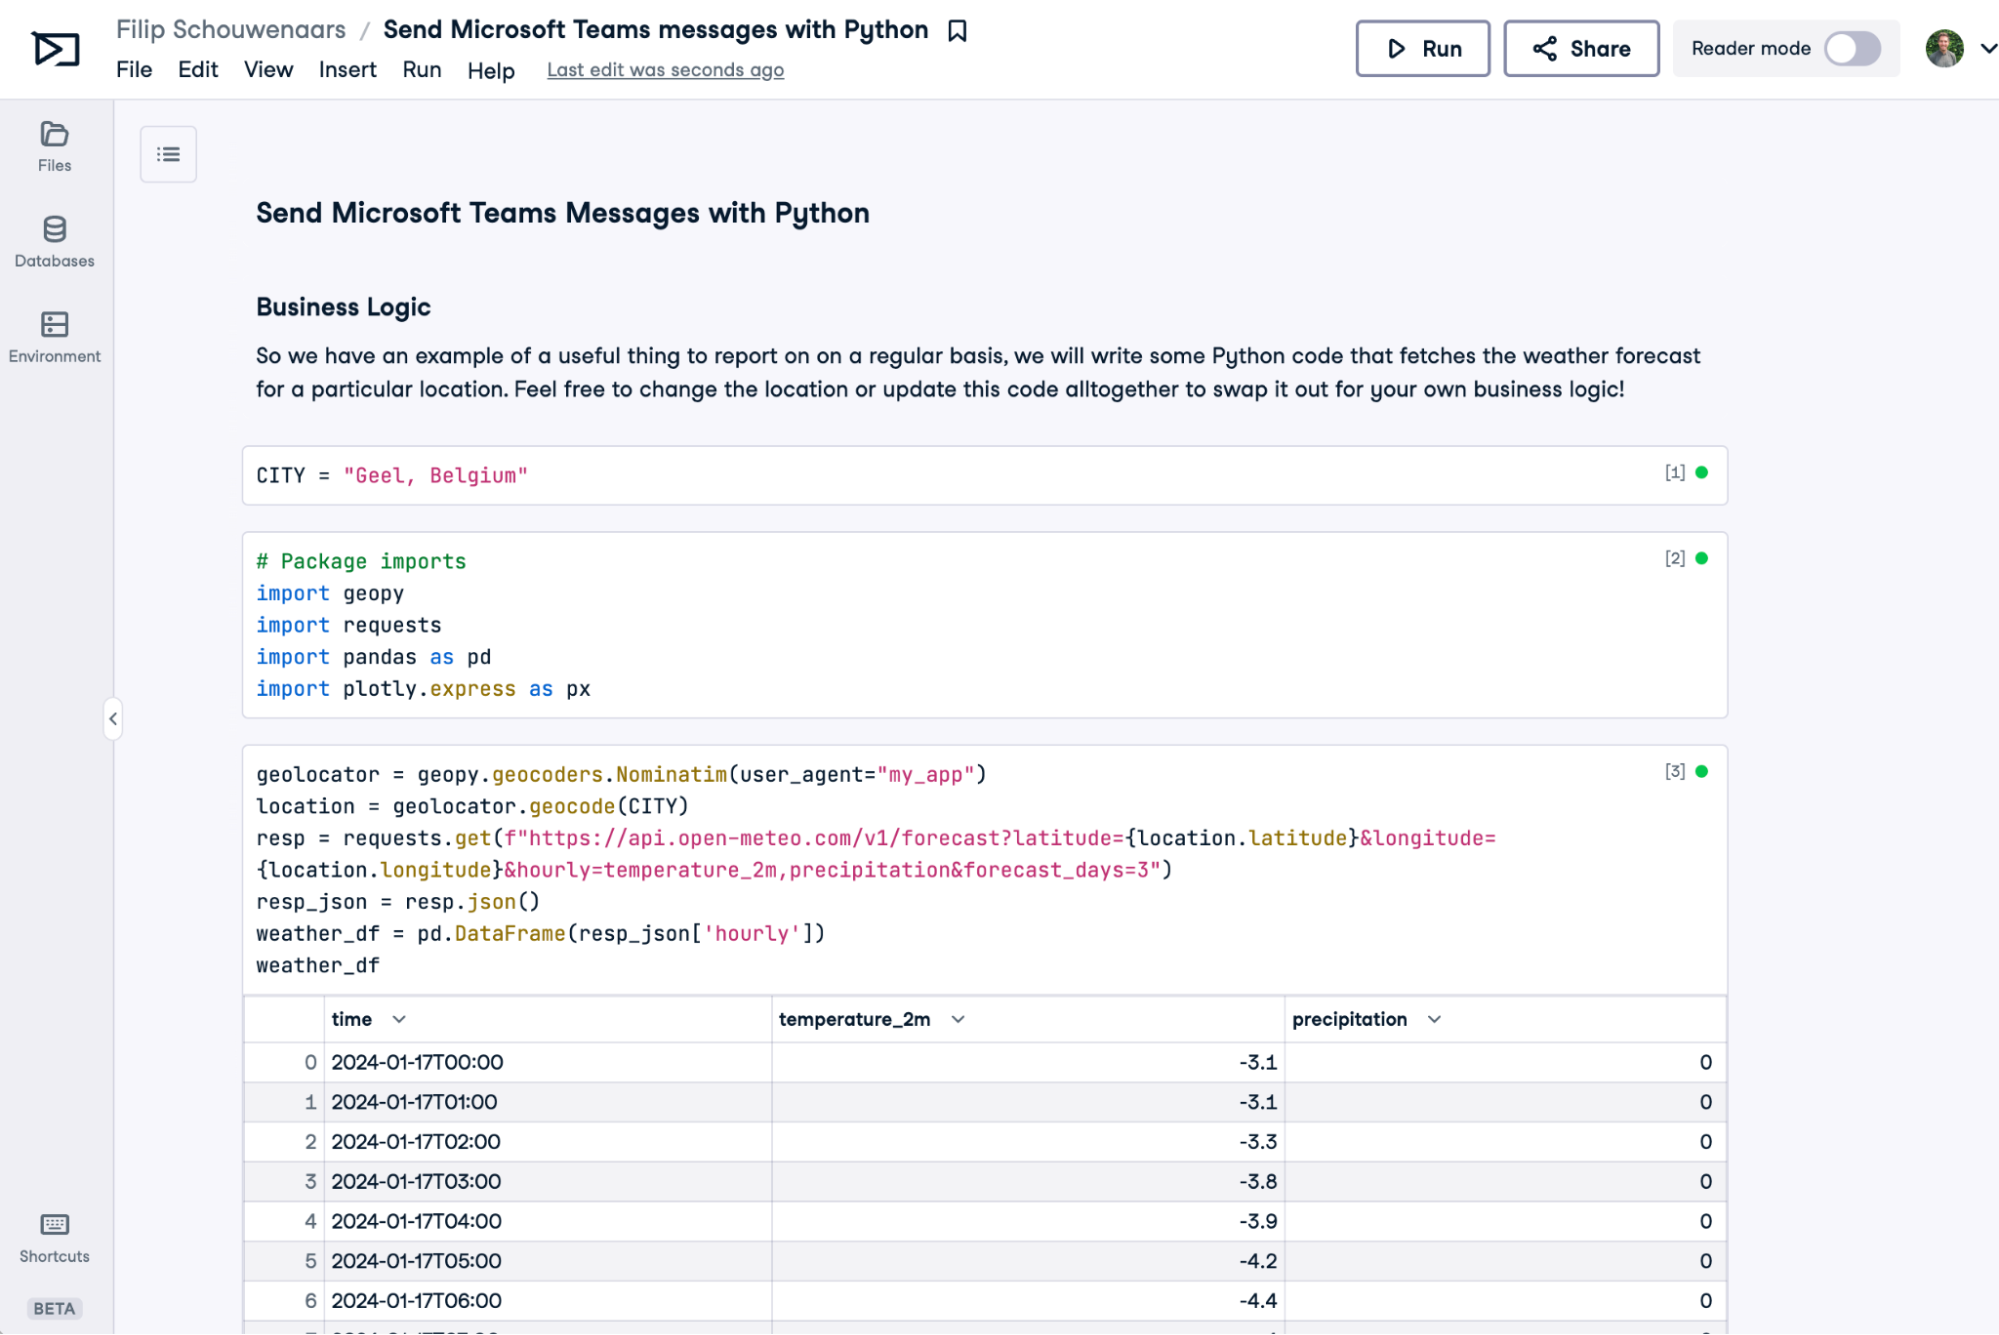
Task: Click inside geolocator code cell
Action: [x=984, y=869]
